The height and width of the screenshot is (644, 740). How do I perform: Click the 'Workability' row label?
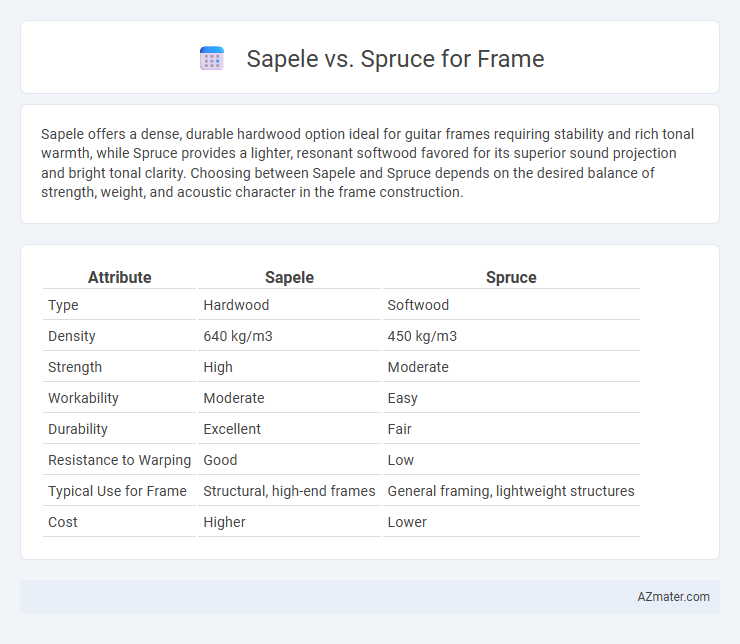click(x=83, y=398)
